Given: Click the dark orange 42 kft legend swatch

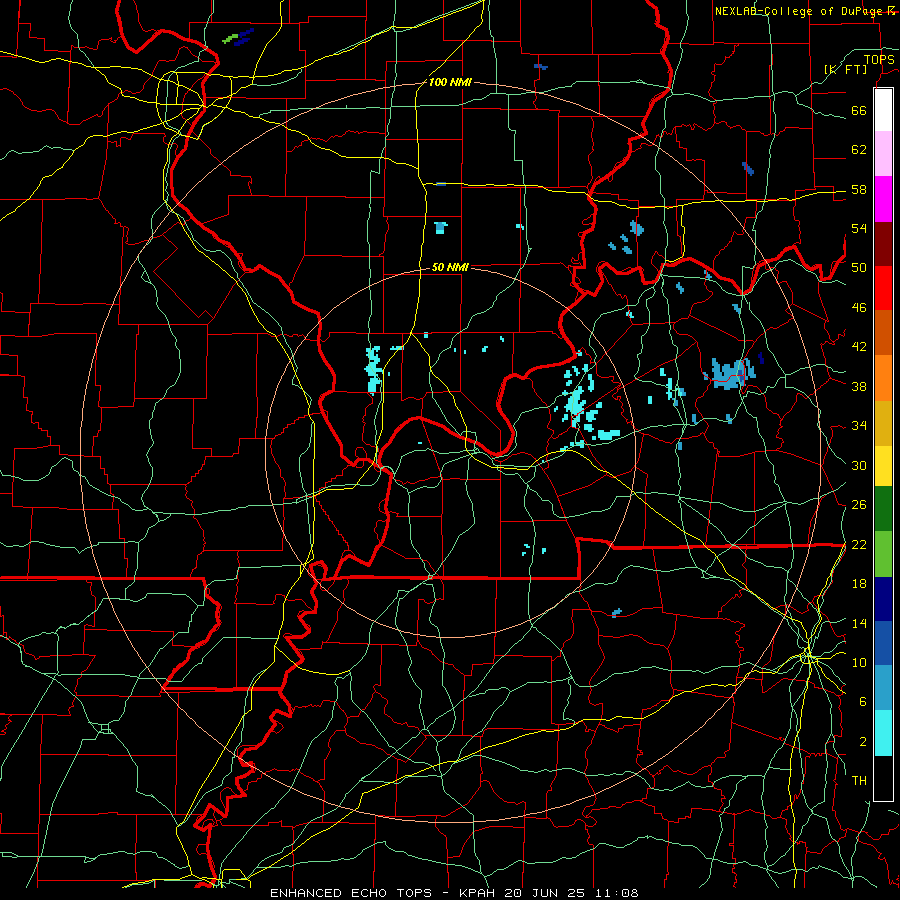Looking at the screenshot, I should point(883,332).
